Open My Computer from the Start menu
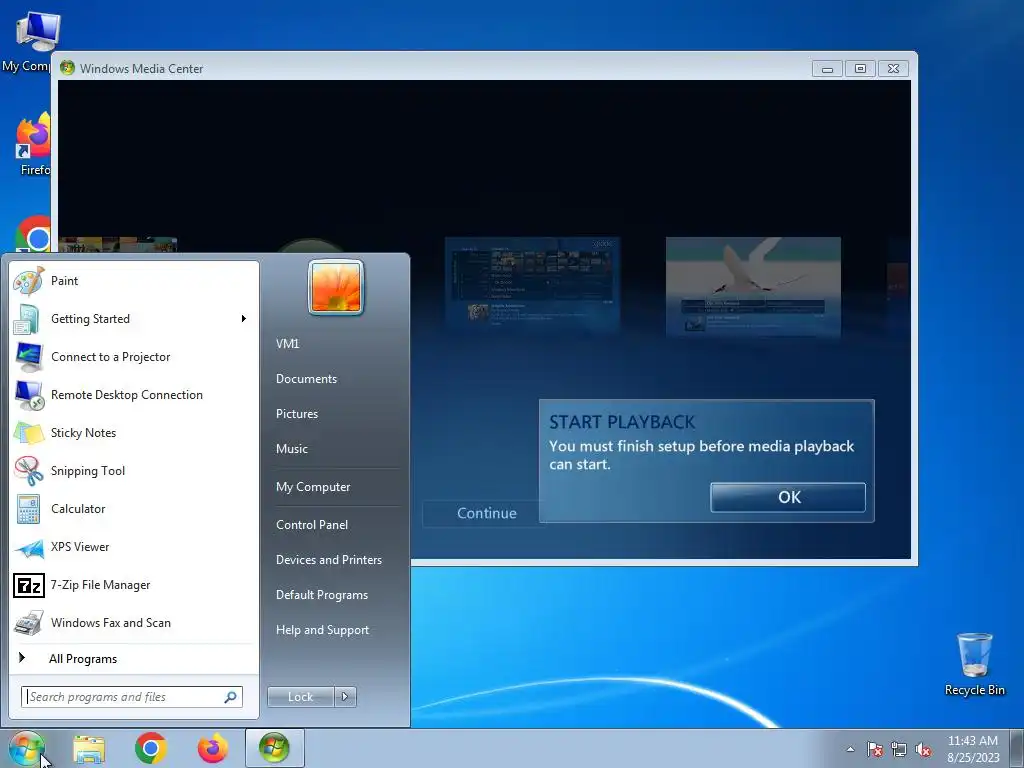Screen dimensions: 1024x768 pyautogui.click(x=336, y=487)
